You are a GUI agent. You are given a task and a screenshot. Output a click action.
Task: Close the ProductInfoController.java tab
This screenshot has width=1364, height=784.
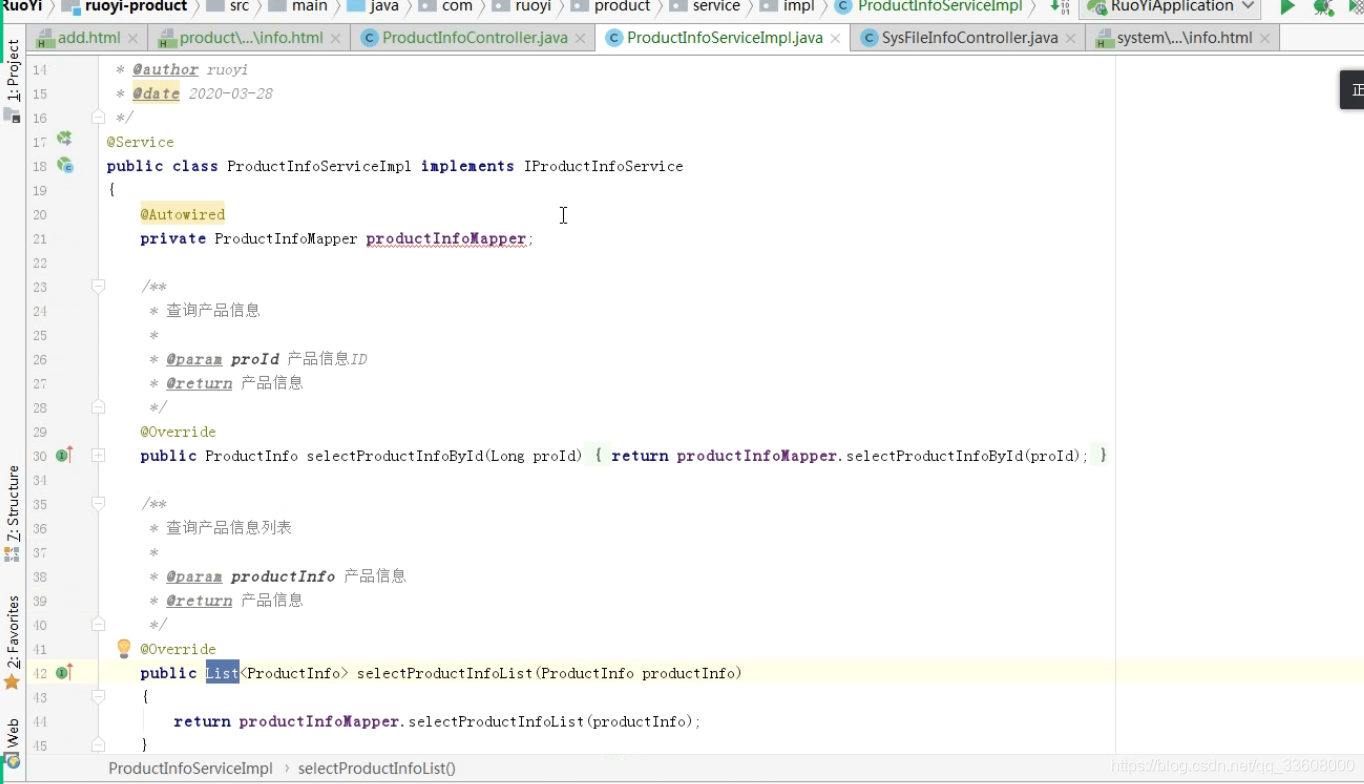[580, 38]
